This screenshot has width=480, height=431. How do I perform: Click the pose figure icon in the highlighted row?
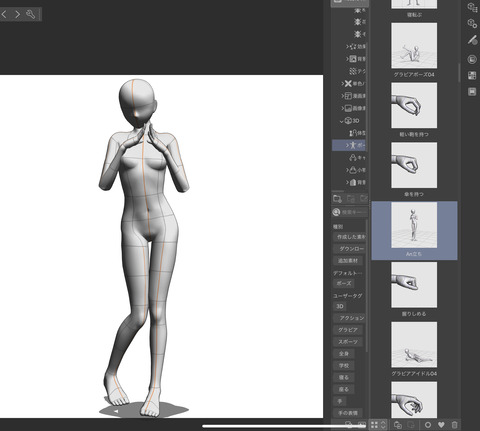pyautogui.click(x=353, y=145)
